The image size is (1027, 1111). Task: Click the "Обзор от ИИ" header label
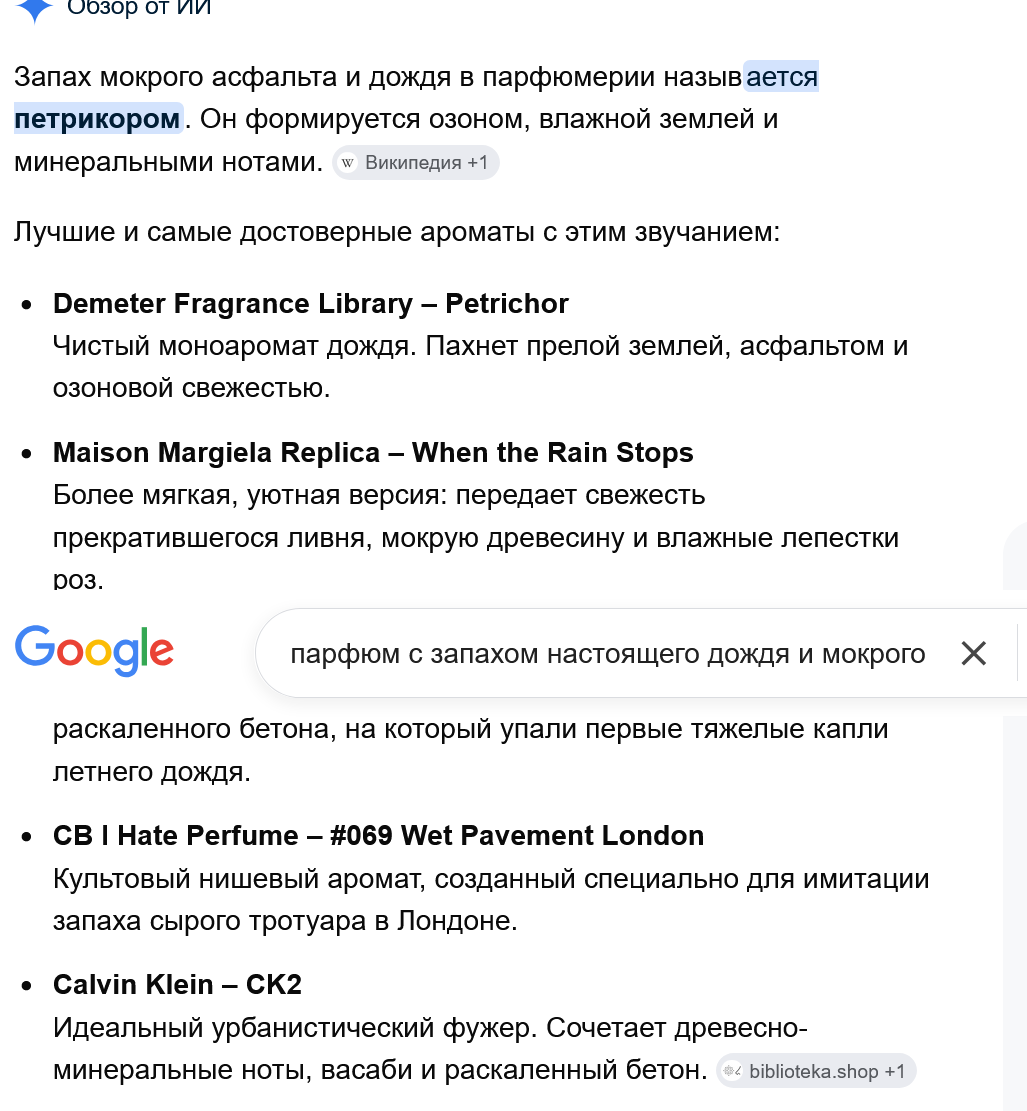(139, 9)
